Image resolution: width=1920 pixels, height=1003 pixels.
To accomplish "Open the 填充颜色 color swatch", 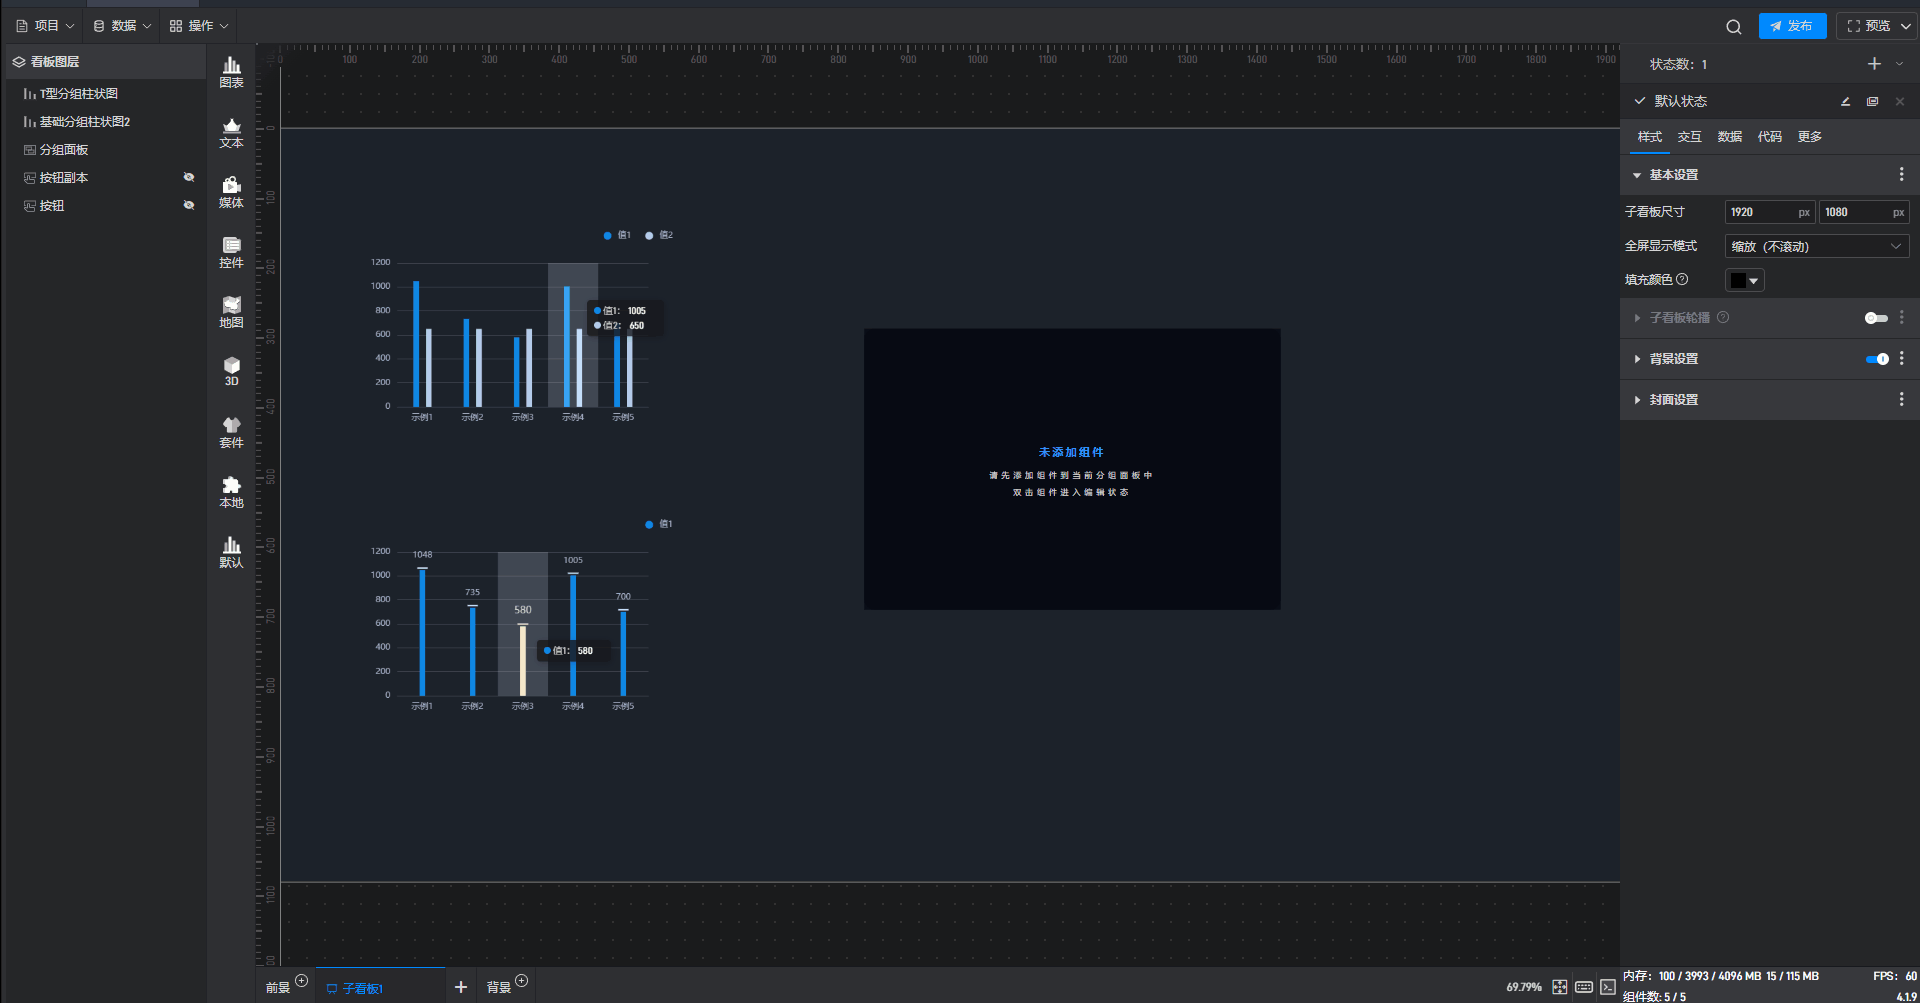I will coord(1744,281).
